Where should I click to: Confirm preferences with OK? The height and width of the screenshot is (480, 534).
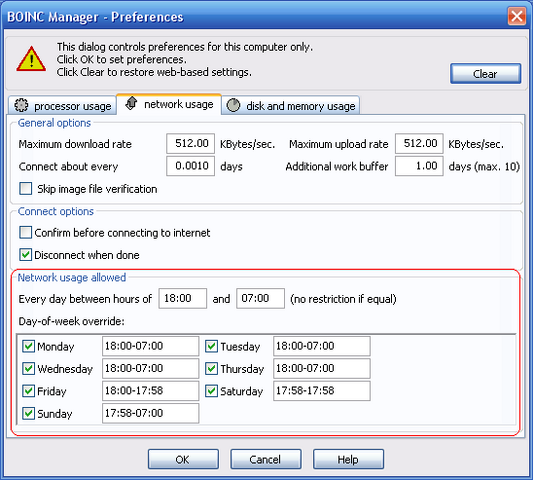tap(183, 459)
